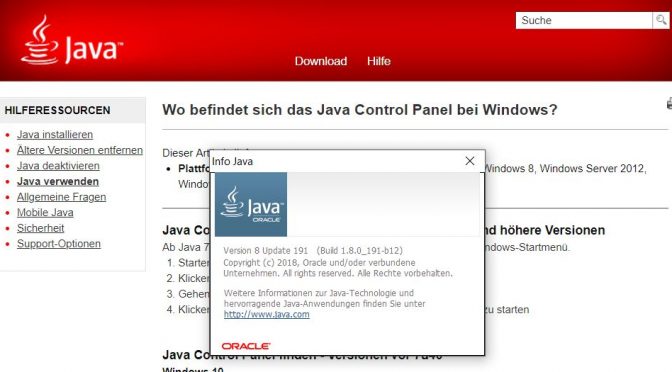Open the Sicherheit link

pyautogui.click(x=40, y=228)
